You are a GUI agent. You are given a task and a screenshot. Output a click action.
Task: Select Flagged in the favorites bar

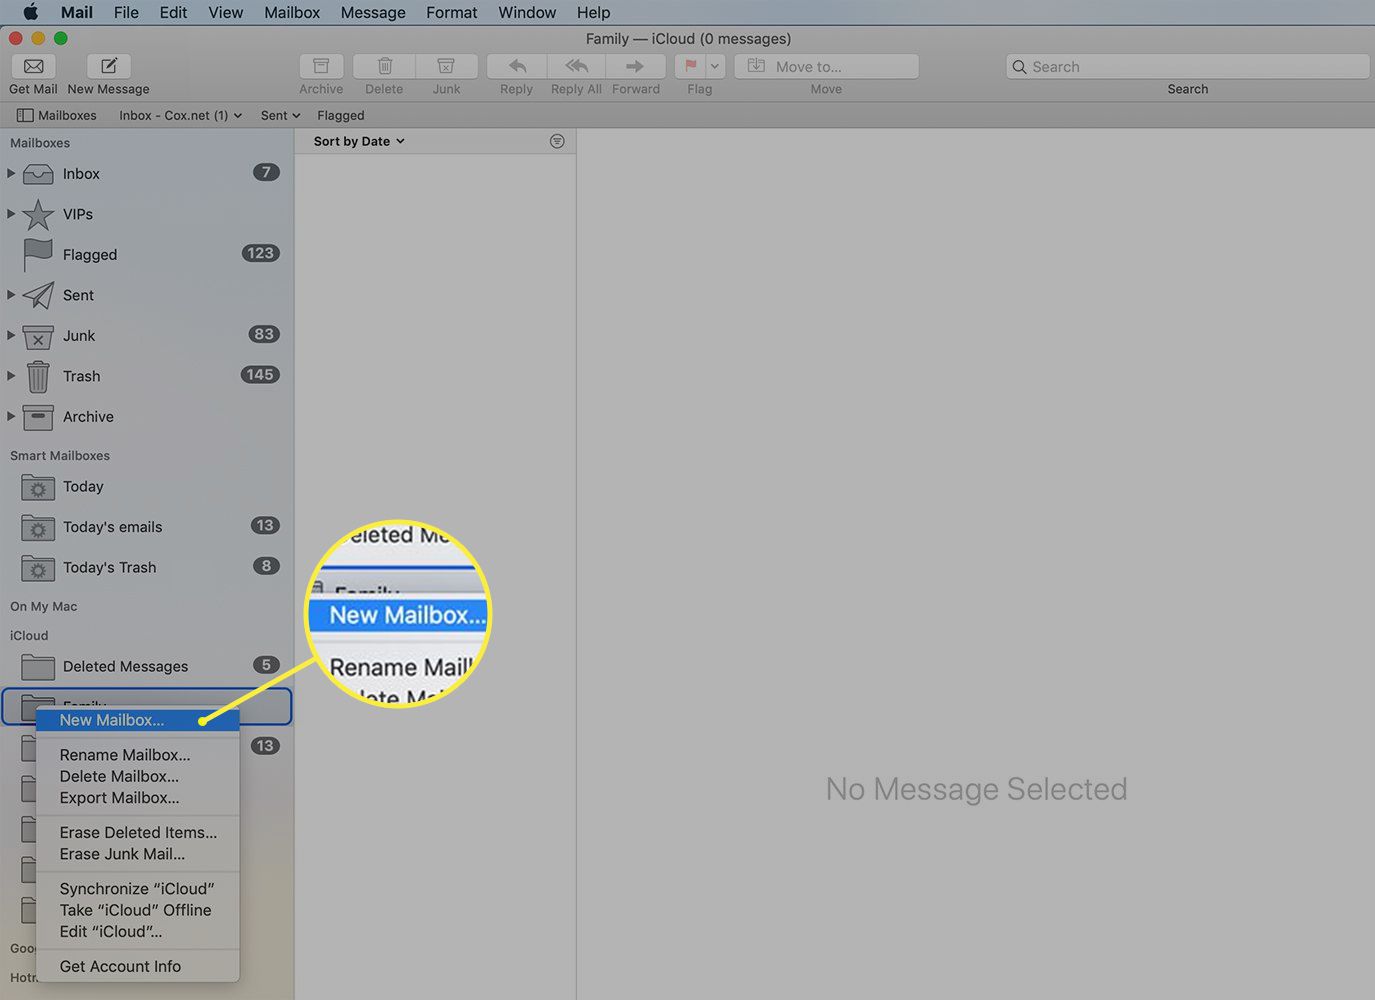341,115
